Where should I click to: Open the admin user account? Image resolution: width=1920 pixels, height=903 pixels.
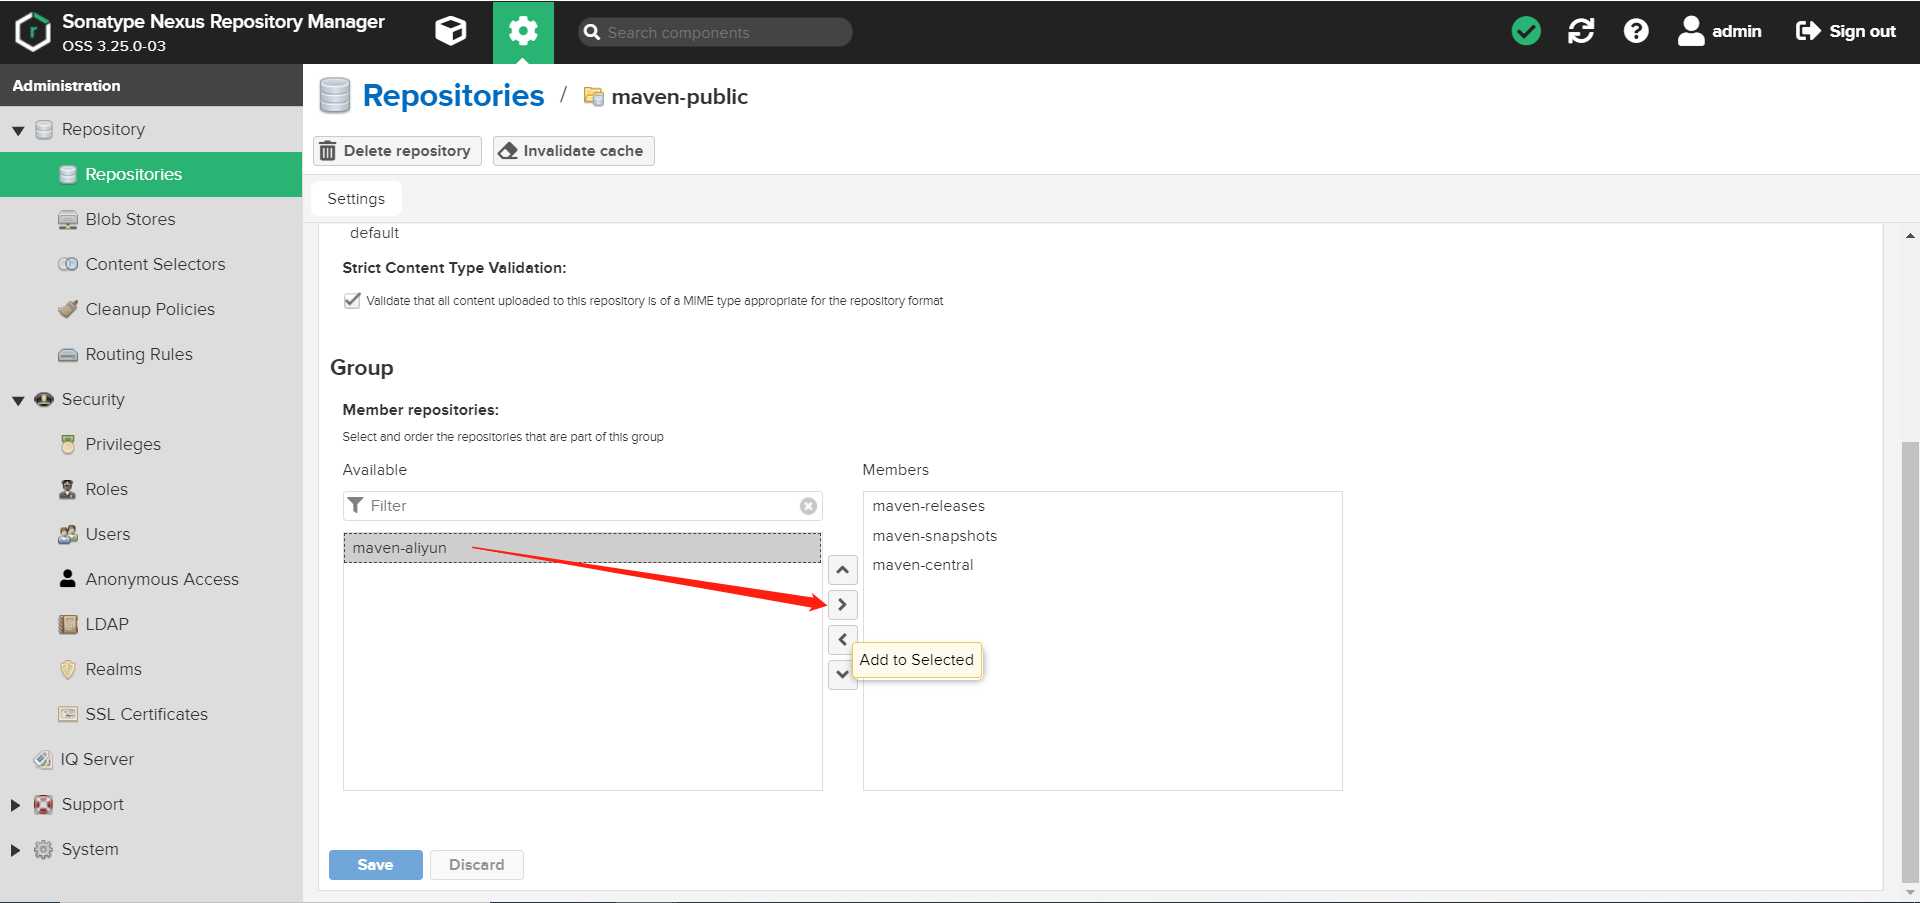point(1720,31)
